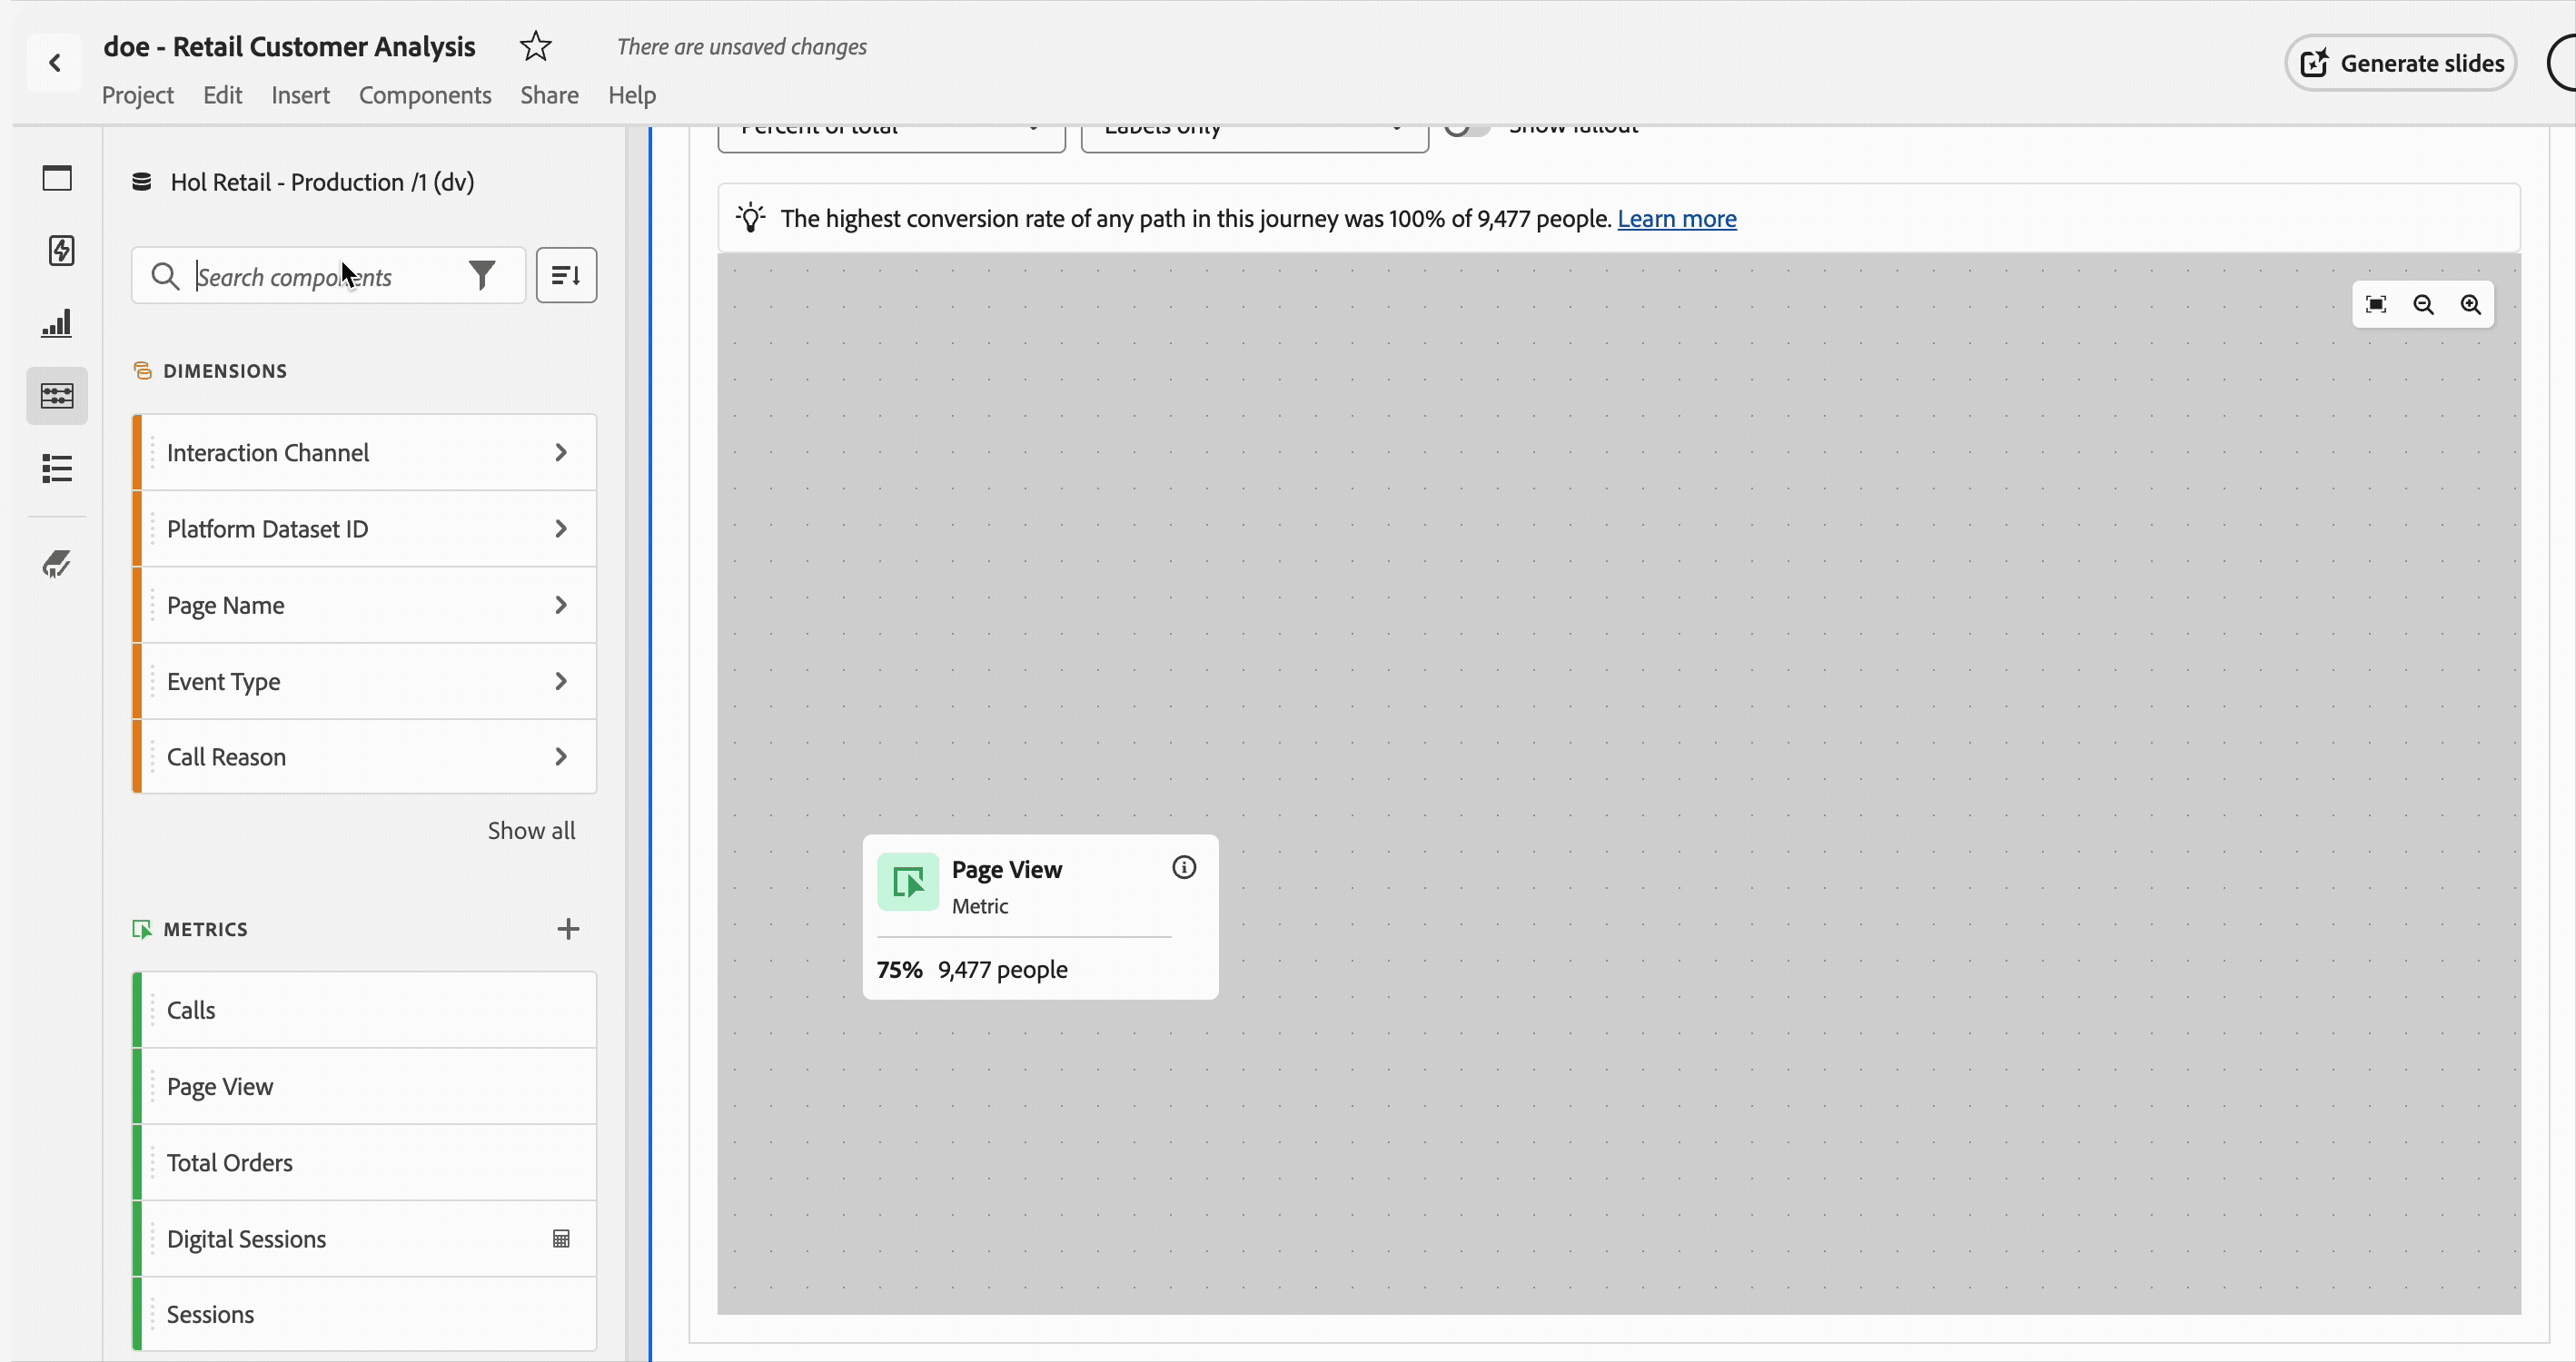Click the pen icon in left rail

pos(57,564)
